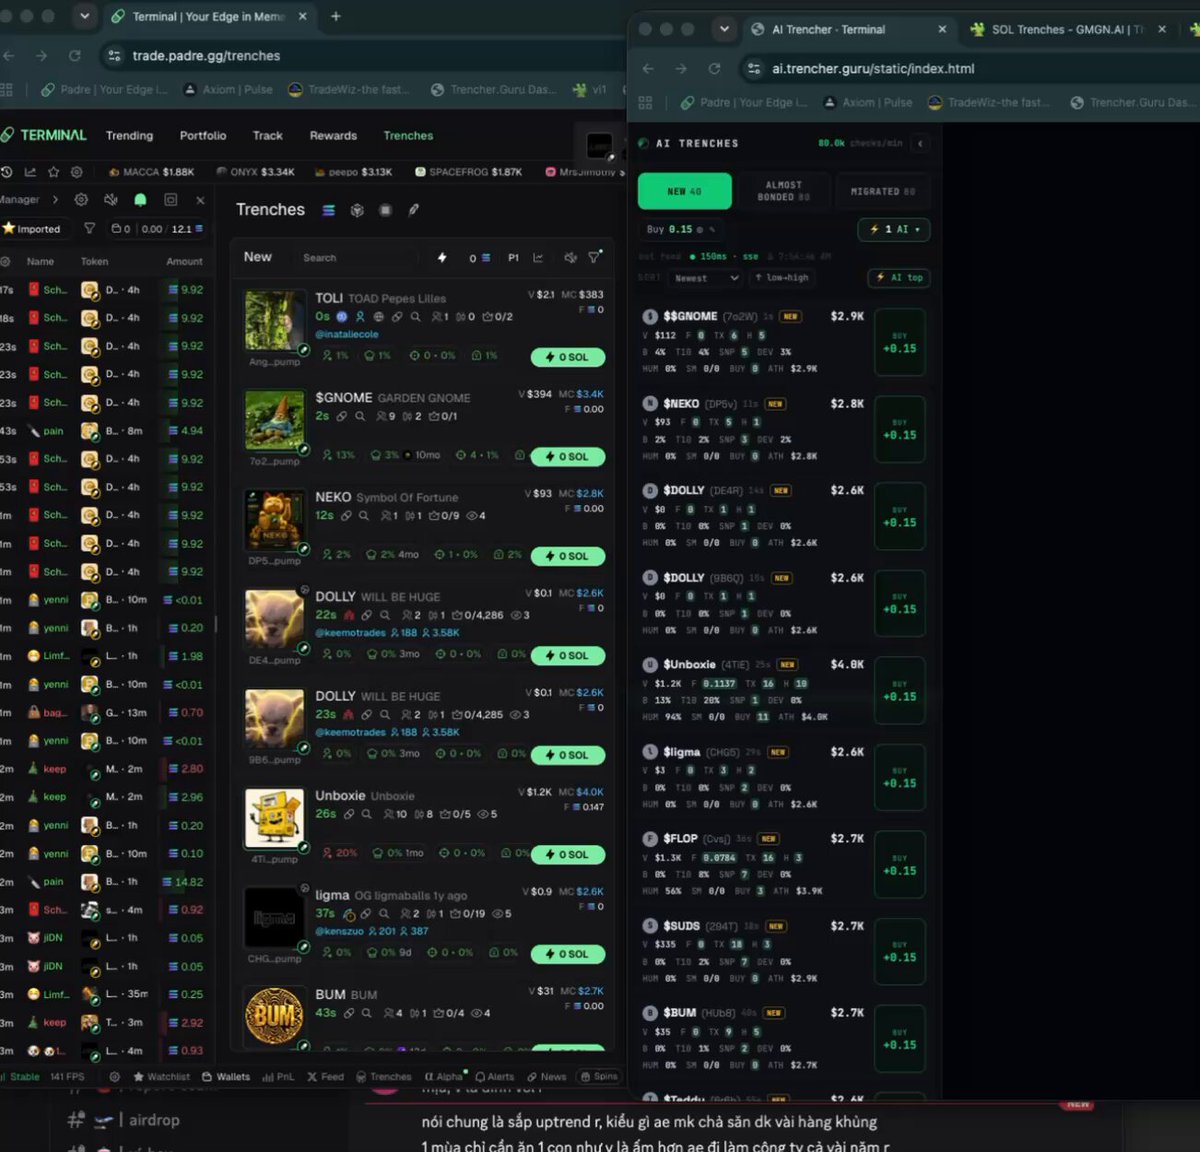Open the X Feed in bottom bar

pos(325,1077)
